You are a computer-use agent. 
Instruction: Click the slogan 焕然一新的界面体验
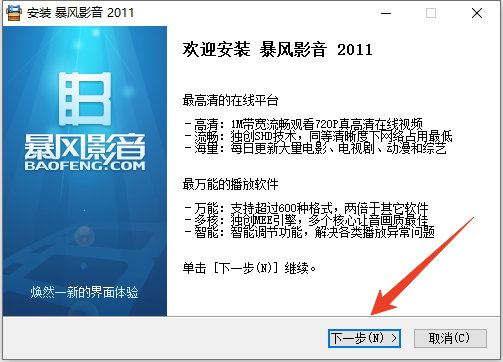[84, 292]
